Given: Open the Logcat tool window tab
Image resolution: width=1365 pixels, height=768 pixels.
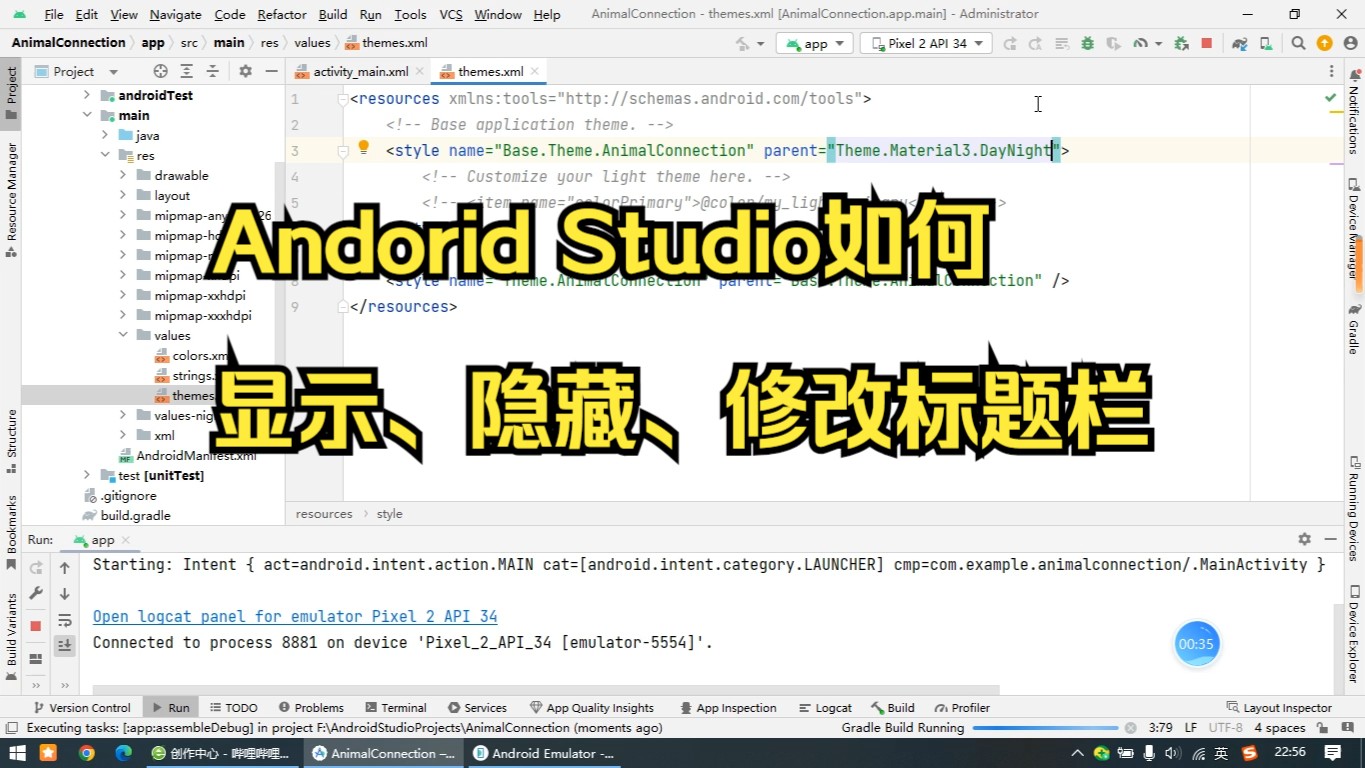Looking at the screenshot, I should tap(824, 707).
